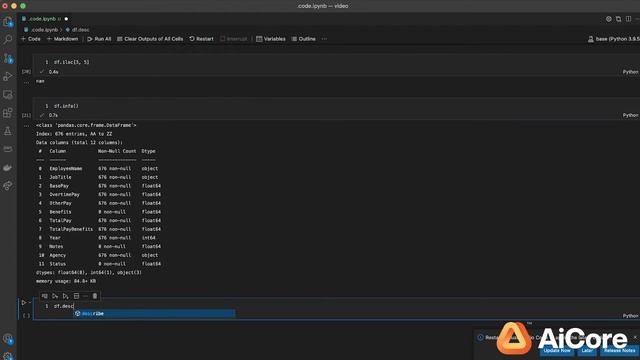Viewport: 640px width, 360px height.
Task: Open Source Control view in activity bar
Action: click(8, 58)
